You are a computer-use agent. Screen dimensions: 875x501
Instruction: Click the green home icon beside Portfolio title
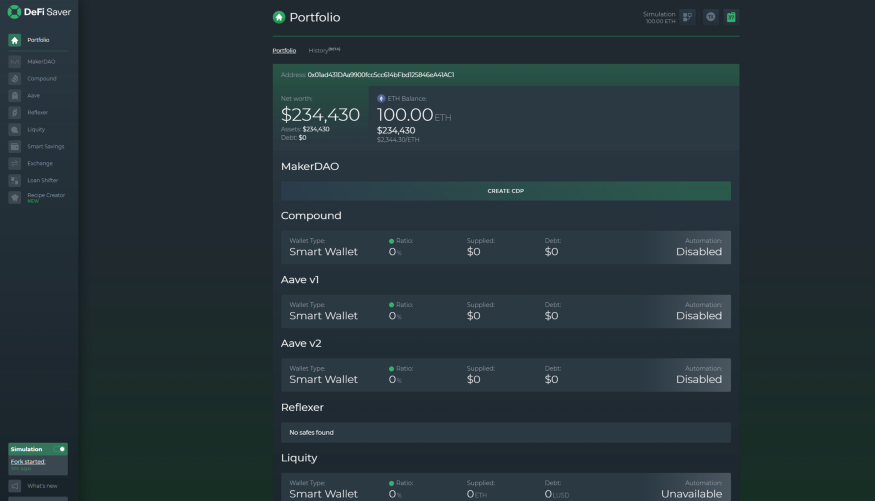[x=279, y=17]
